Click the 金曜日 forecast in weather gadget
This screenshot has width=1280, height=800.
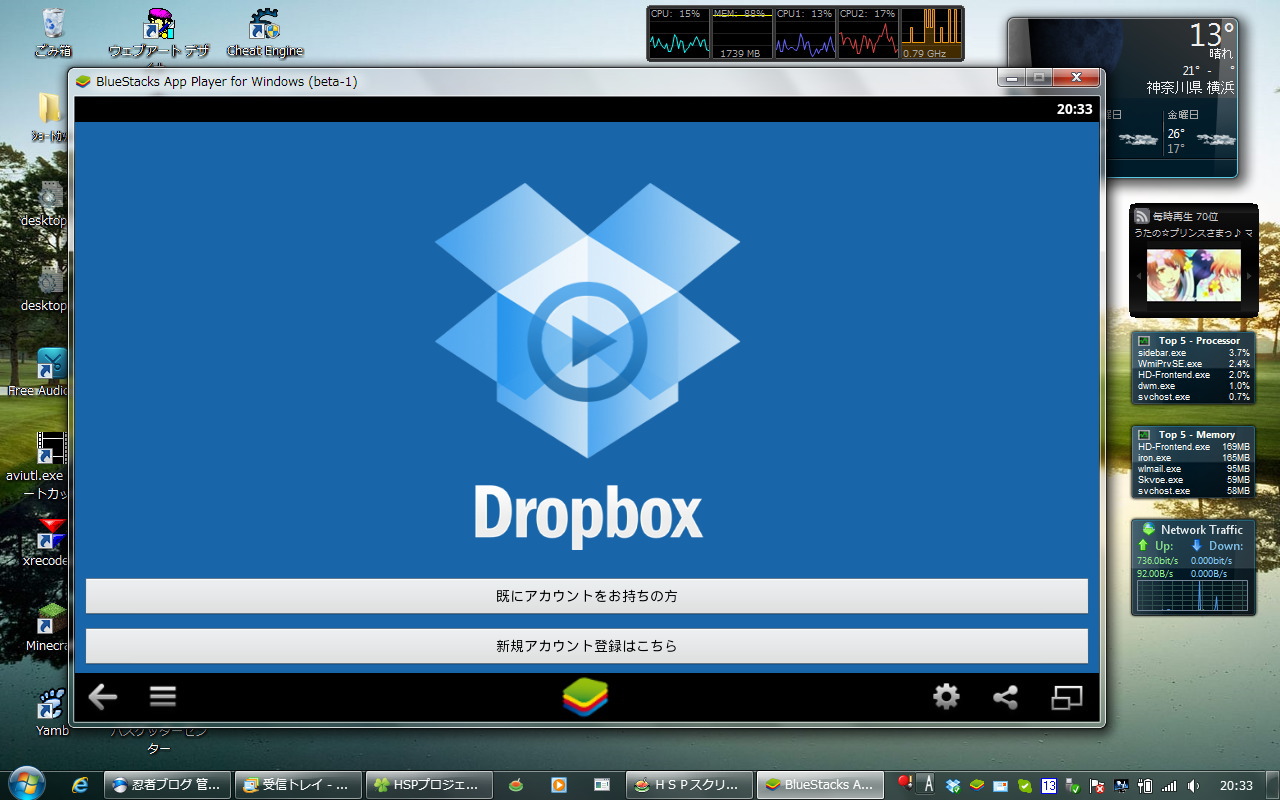pyautogui.click(x=1201, y=132)
